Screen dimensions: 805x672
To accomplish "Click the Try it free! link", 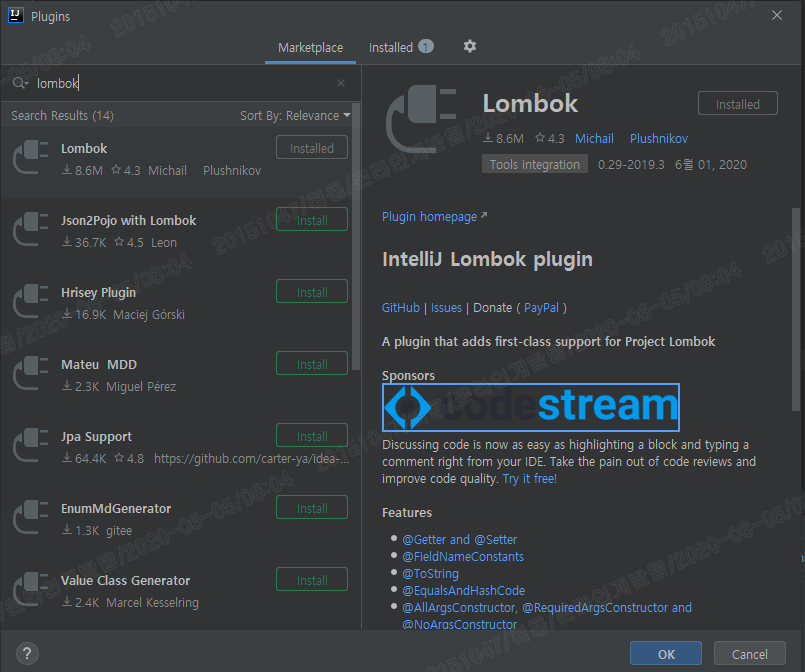I will tap(529, 479).
